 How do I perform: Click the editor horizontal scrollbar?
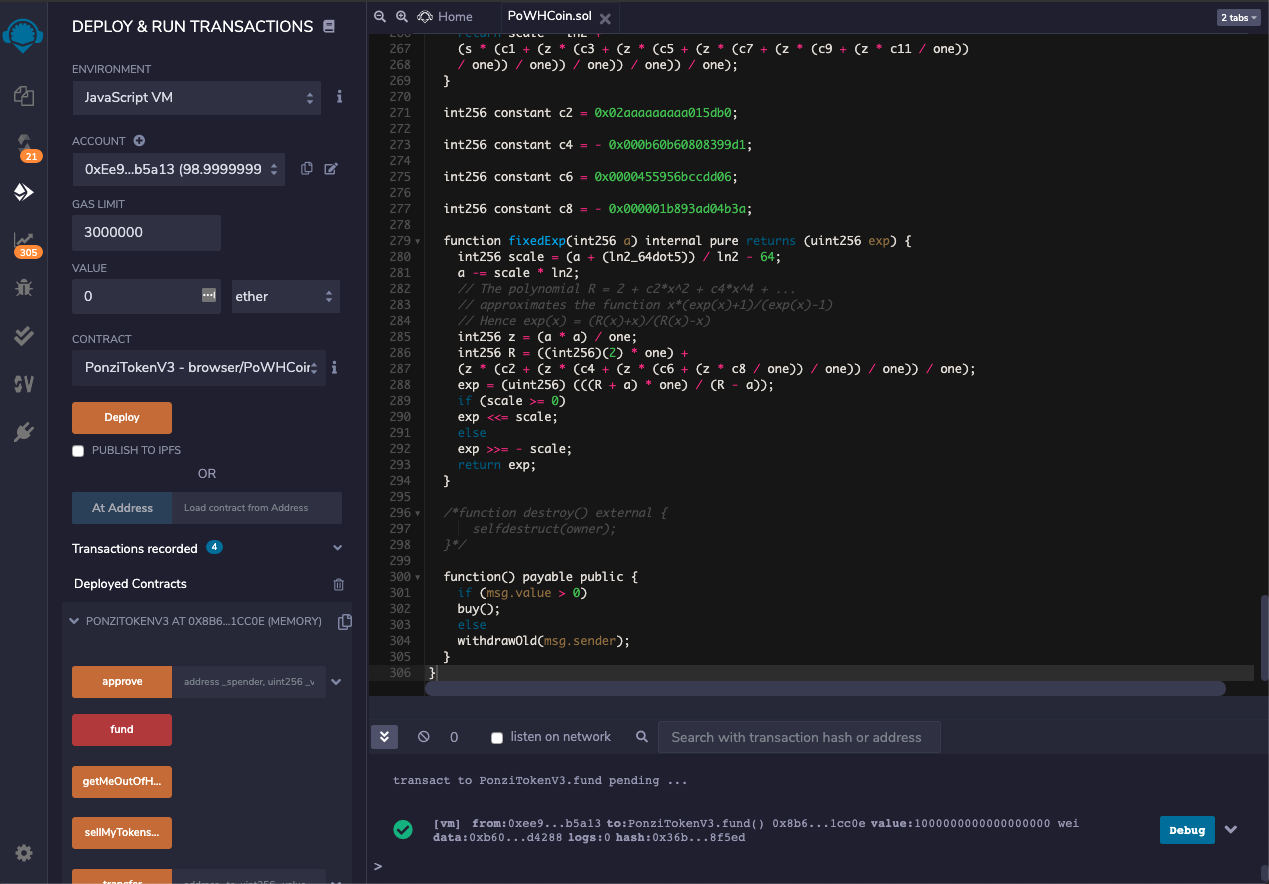point(825,688)
